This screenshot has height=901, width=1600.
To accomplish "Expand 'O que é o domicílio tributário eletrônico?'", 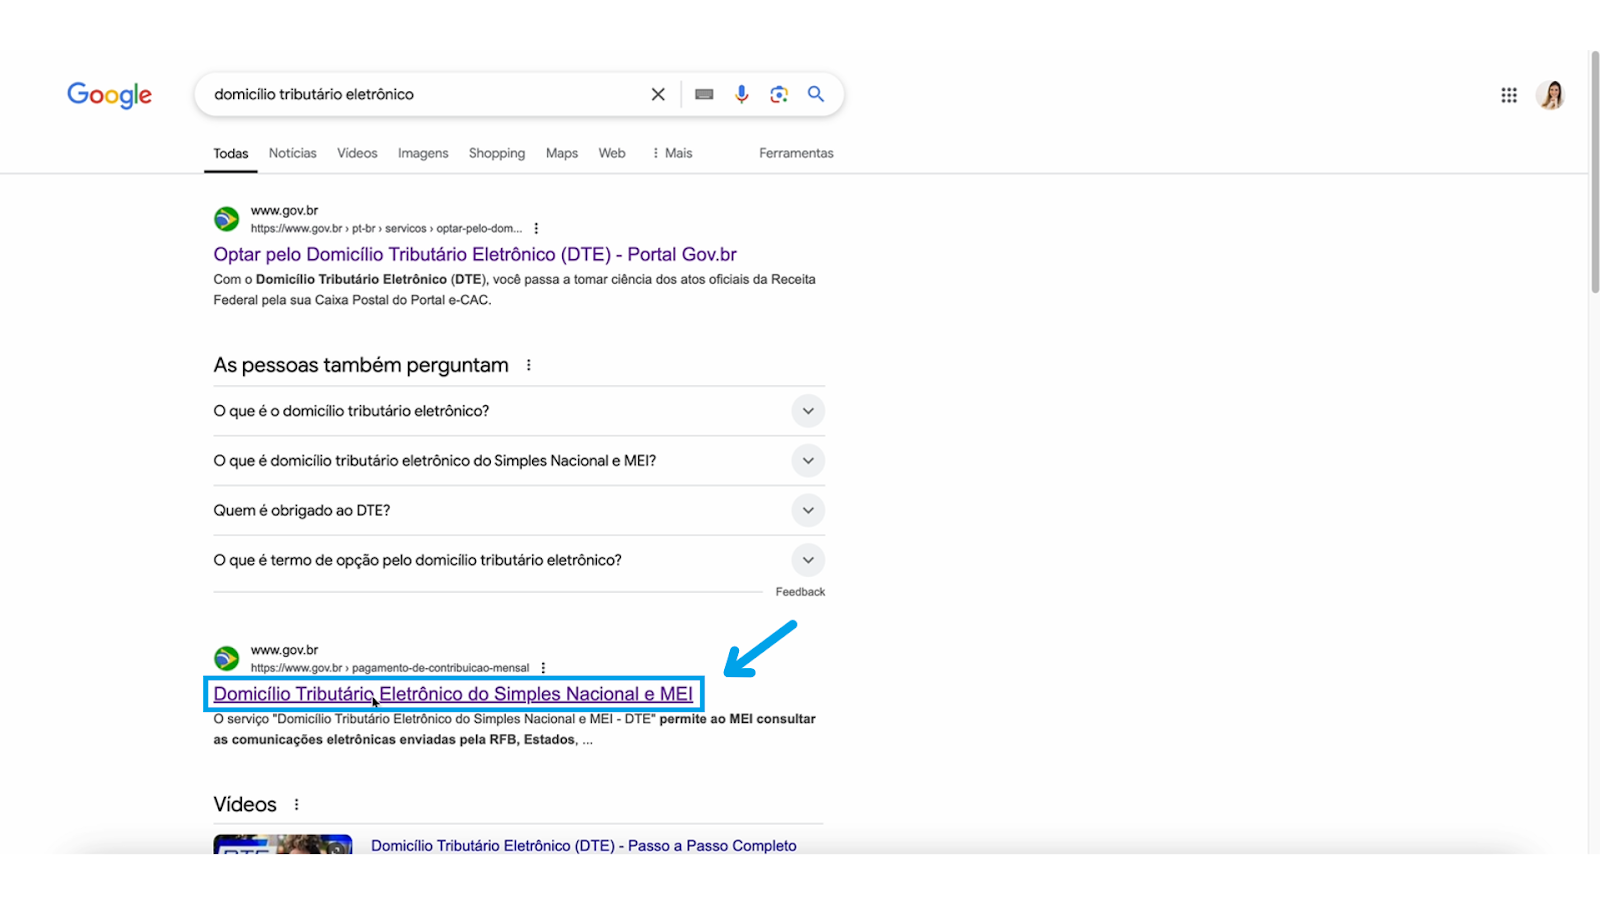I will click(x=519, y=411).
